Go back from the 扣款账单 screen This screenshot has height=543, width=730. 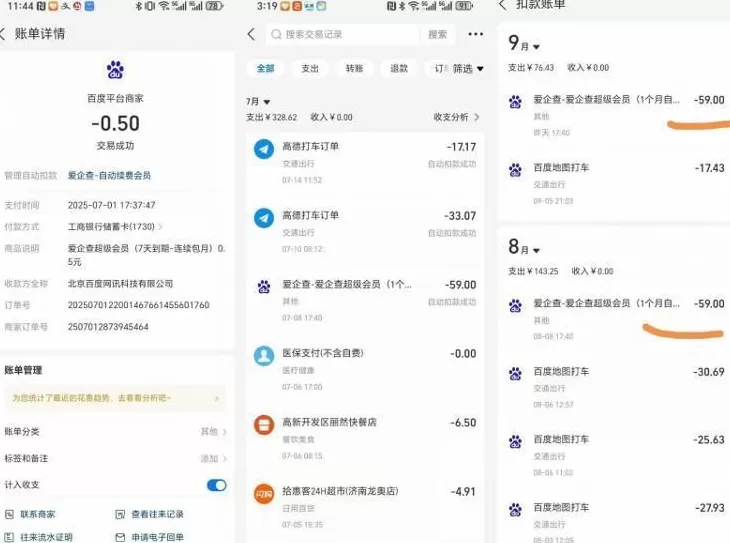(x=502, y=5)
